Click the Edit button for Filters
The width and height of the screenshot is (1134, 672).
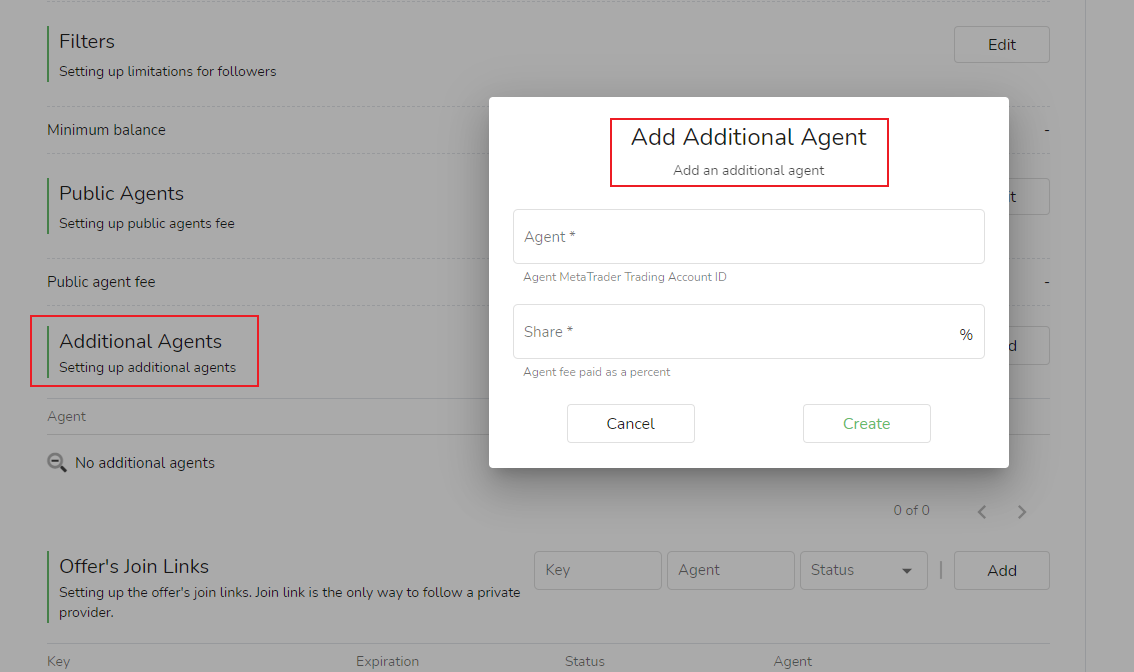pyautogui.click(x=1001, y=45)
